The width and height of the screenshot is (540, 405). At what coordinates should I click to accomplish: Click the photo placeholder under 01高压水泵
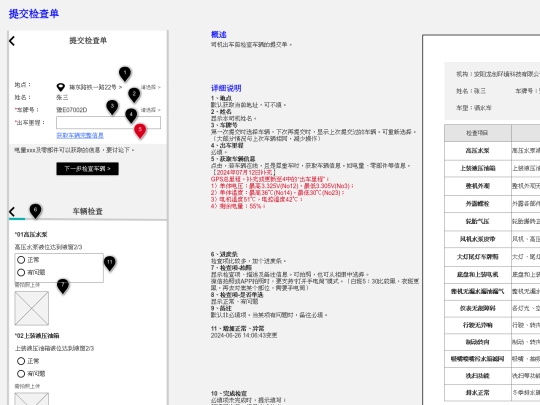(32, 308)
